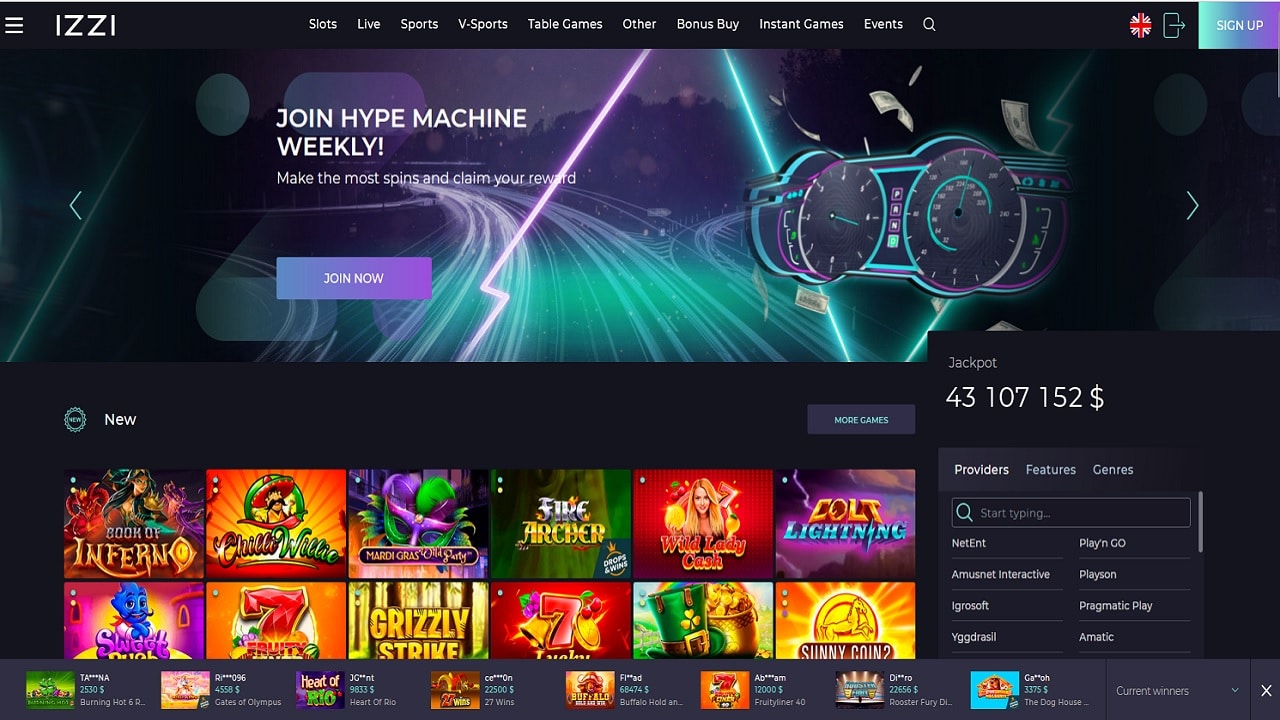Click the login door icon

pyautogui.click(x=1174, y=25)
